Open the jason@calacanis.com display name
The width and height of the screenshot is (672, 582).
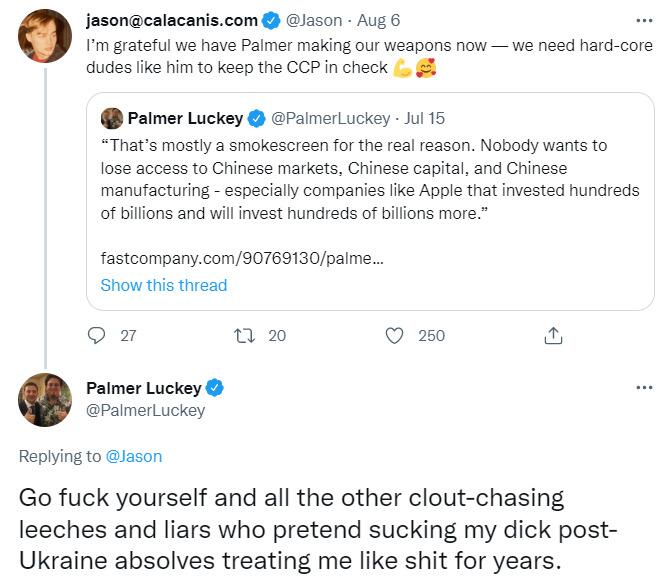tap(172, 20)
